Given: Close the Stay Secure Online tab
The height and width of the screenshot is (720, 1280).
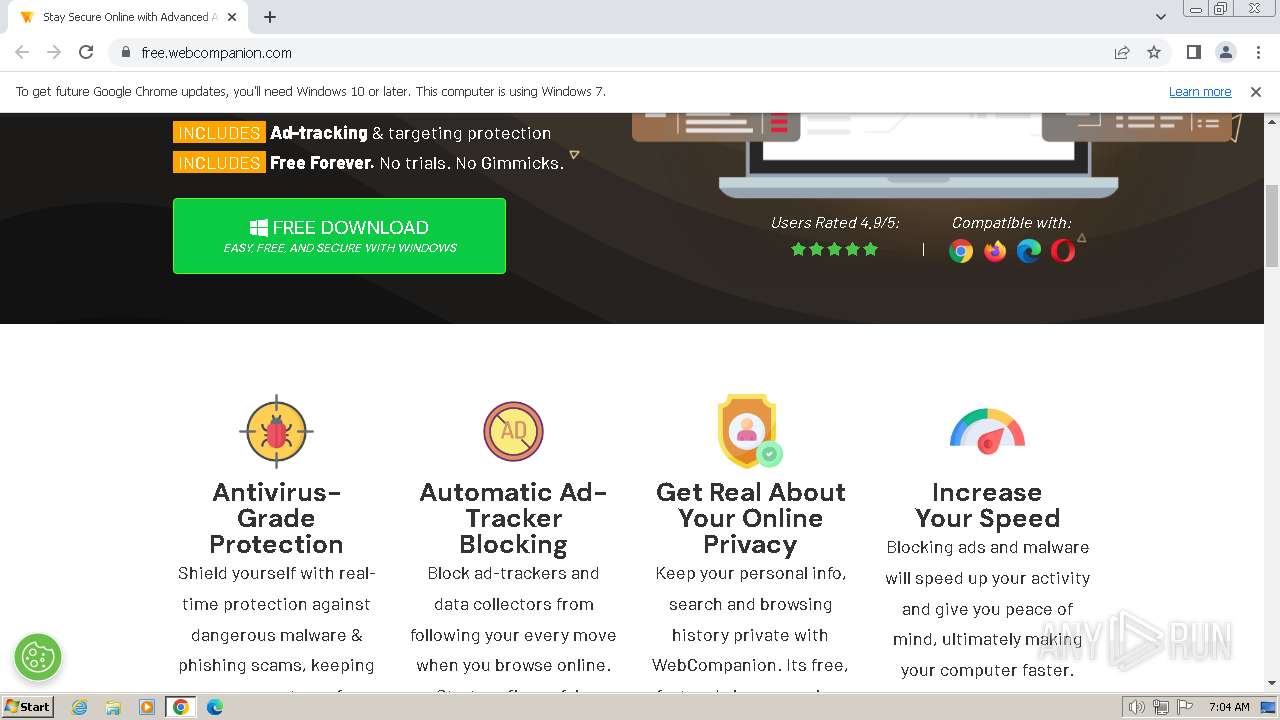Looking at the screenshot, I should point(232,17).
